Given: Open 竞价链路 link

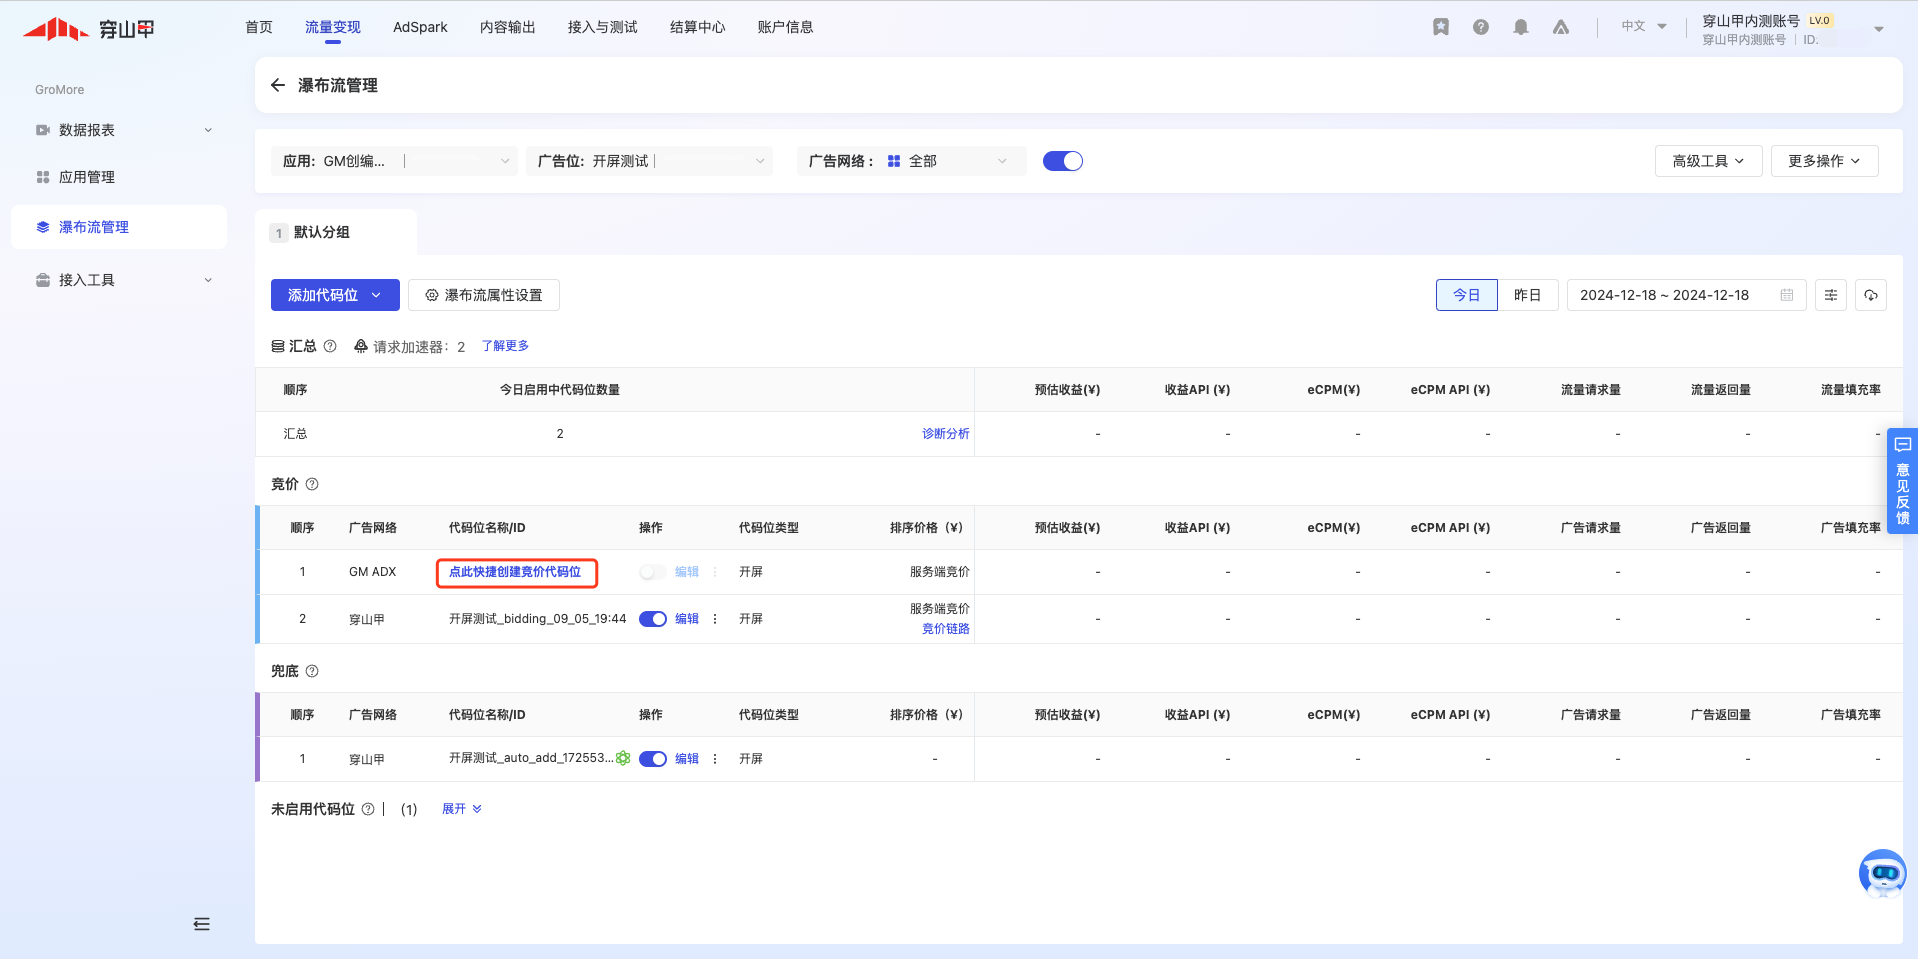Looking at the screenshot, I should (x=945, y=629).
